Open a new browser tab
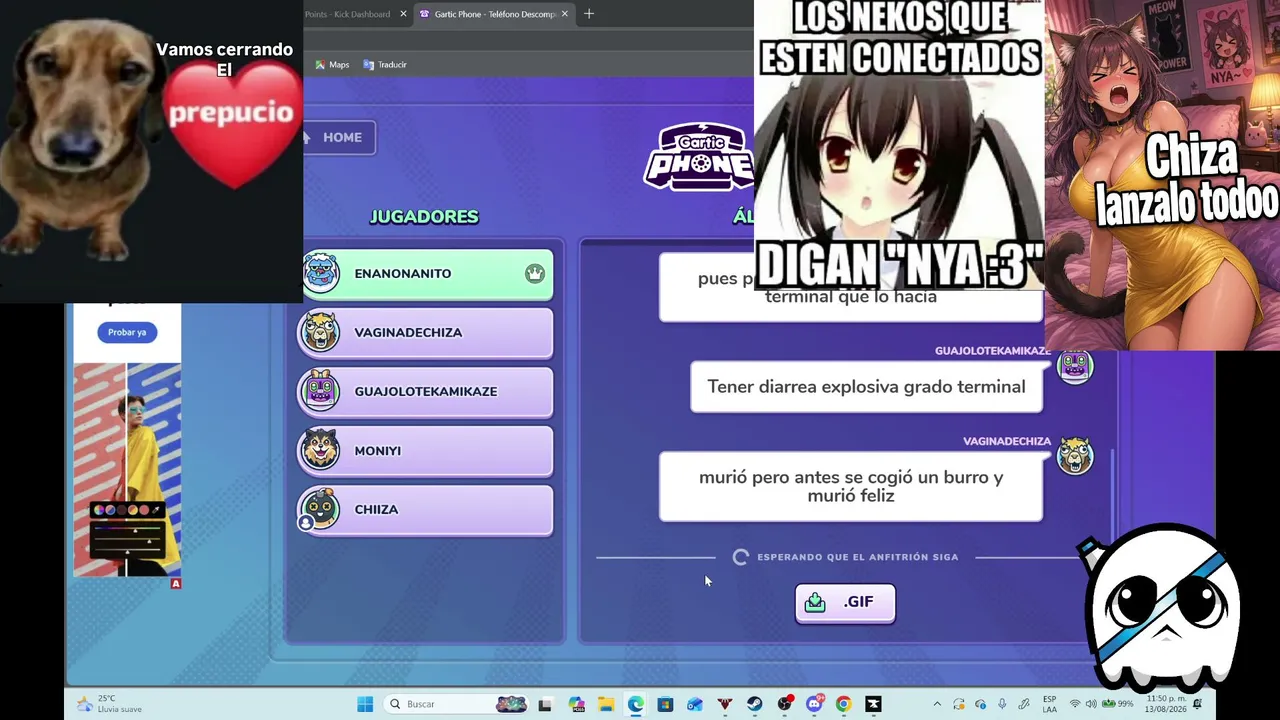Screen dimensions: 1280x720 tap(589, 14)
